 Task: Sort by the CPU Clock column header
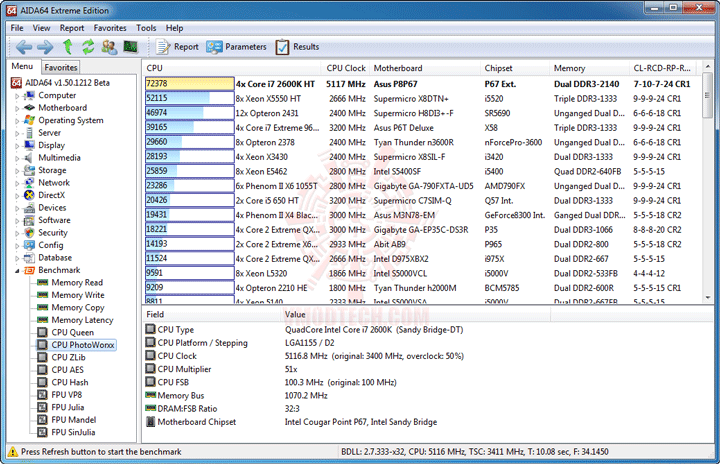pos(346,68)
